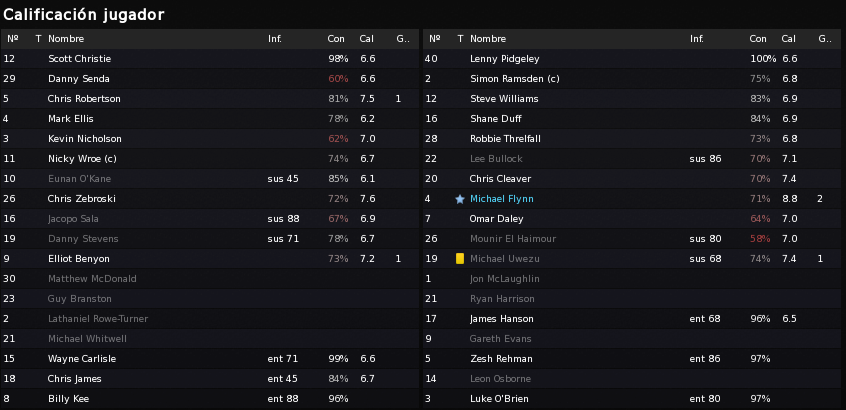The height and width of the screenshot is (410, 846).
Task: Sort left table by Cal column header
Action: (366, 39)
